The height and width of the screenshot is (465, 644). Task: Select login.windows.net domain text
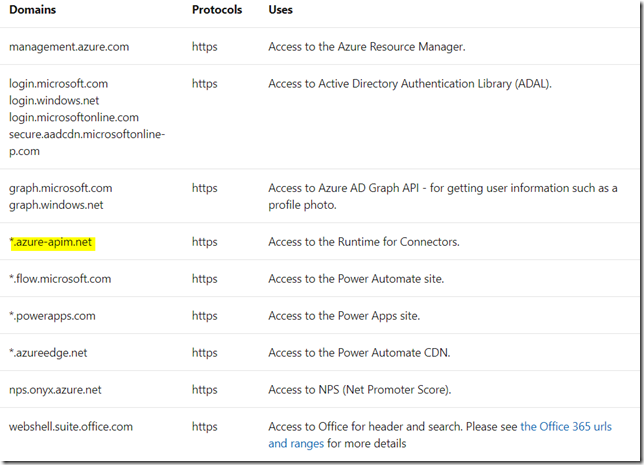54,101
